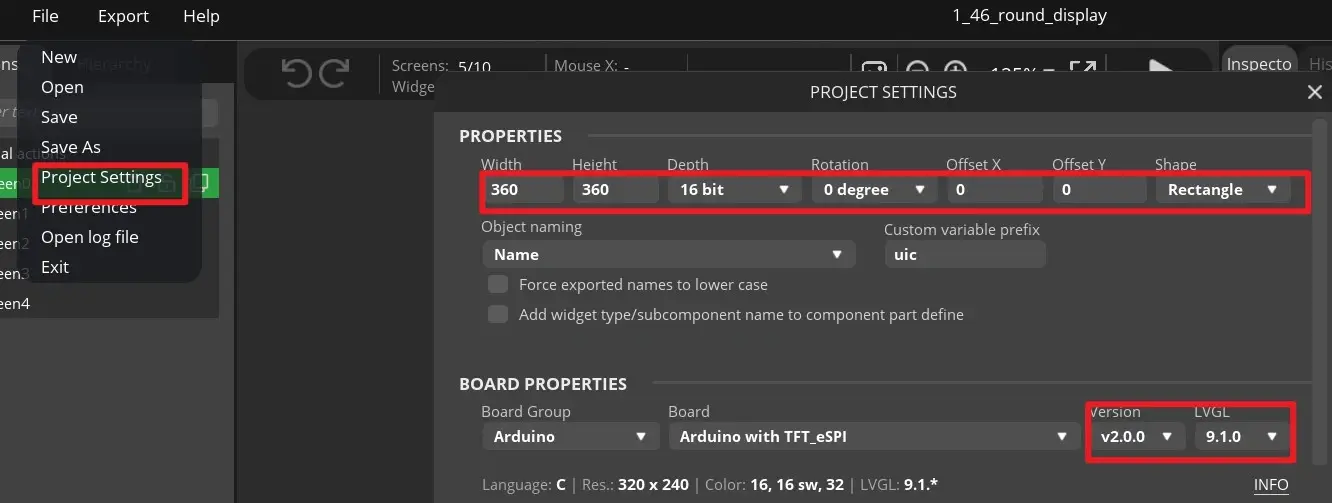Viewport: 1332px width, 503px height.
Task: Close the Project Settings dialog
Action: tap(1315, 92)
